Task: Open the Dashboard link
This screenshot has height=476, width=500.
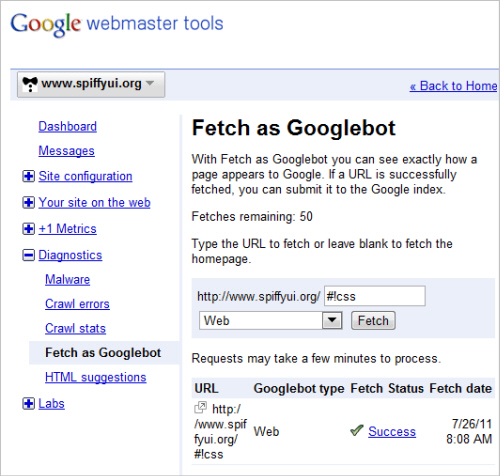Action: [68, 127]
